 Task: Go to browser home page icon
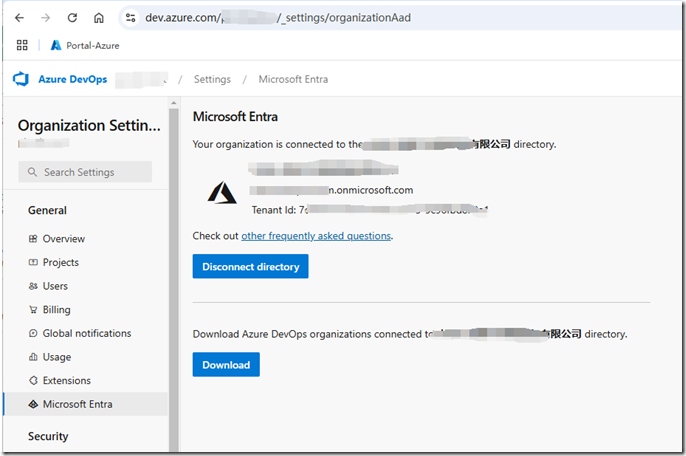click(x=98, y=18)
